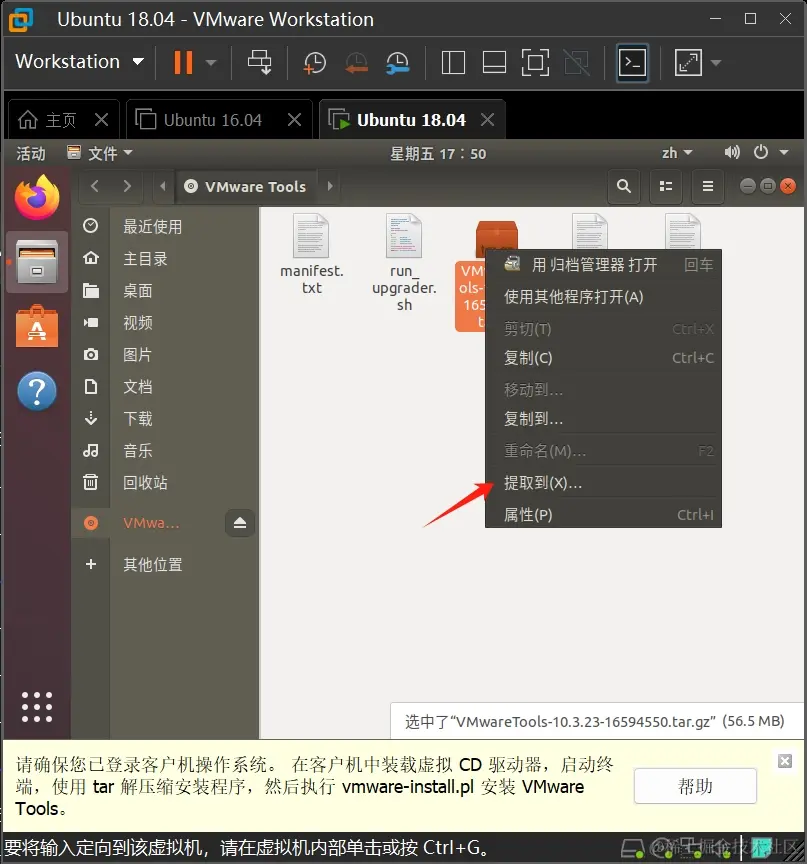Open 图片 Pictures in sidebar
Screen dimensions: 807x864
tap(165, 354)
